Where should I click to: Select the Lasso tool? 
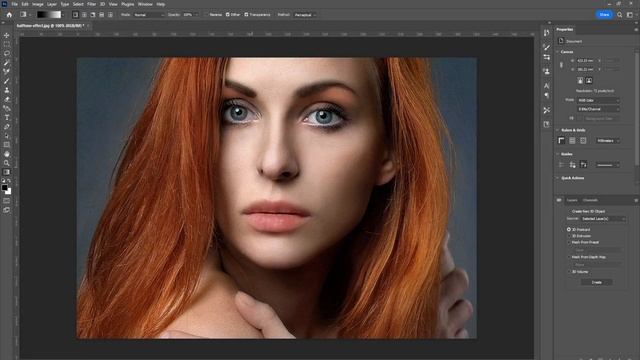(7, 53)
